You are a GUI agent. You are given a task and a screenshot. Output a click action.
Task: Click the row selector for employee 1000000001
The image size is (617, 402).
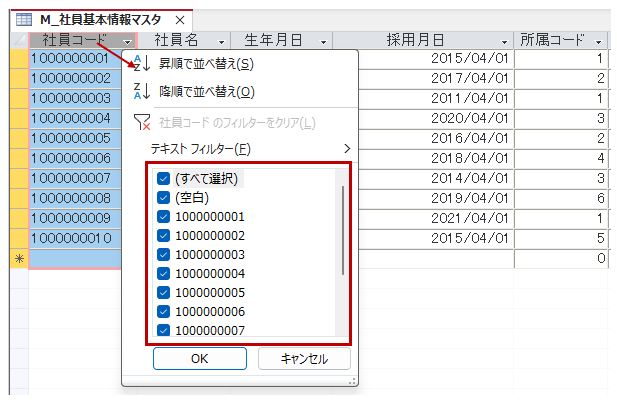tap(18, 59)
